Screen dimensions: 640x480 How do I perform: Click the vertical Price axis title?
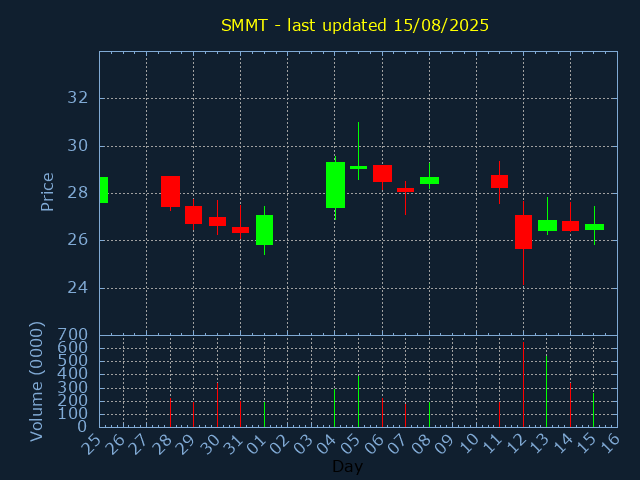[47, 192]
